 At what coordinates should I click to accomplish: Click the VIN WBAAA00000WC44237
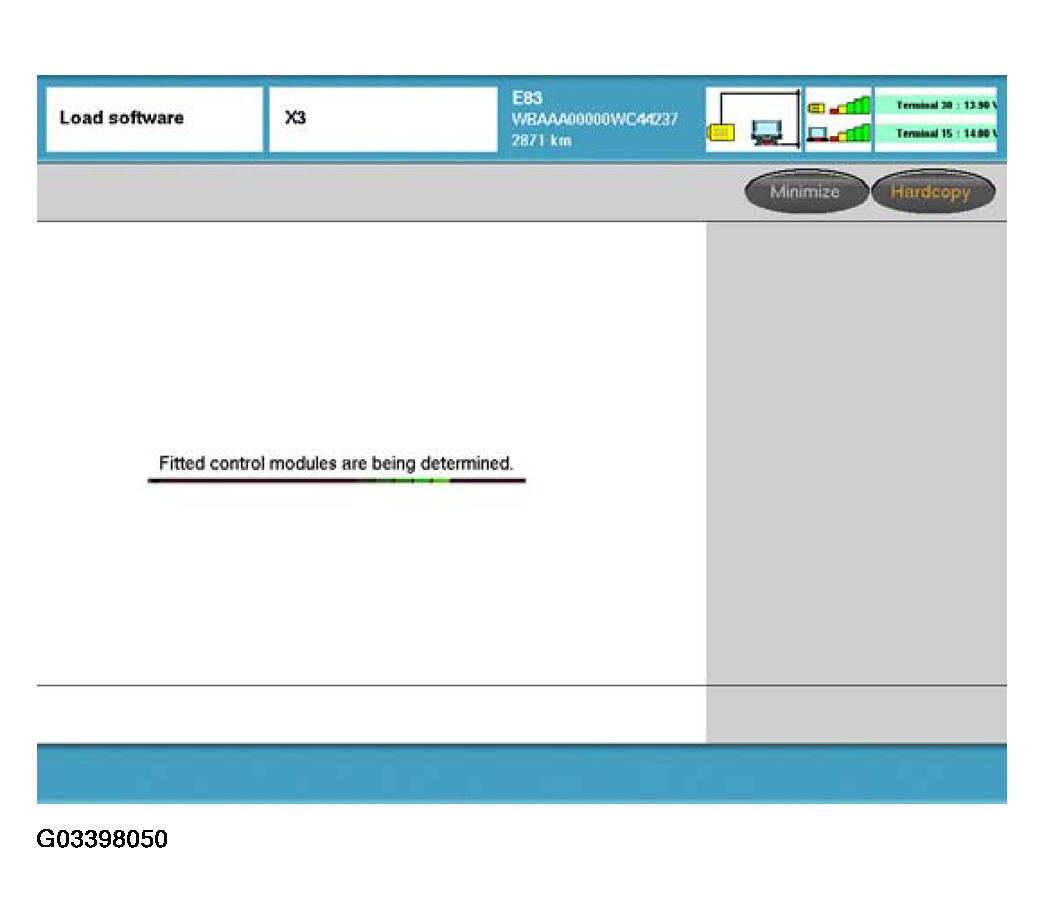[594, 119]
